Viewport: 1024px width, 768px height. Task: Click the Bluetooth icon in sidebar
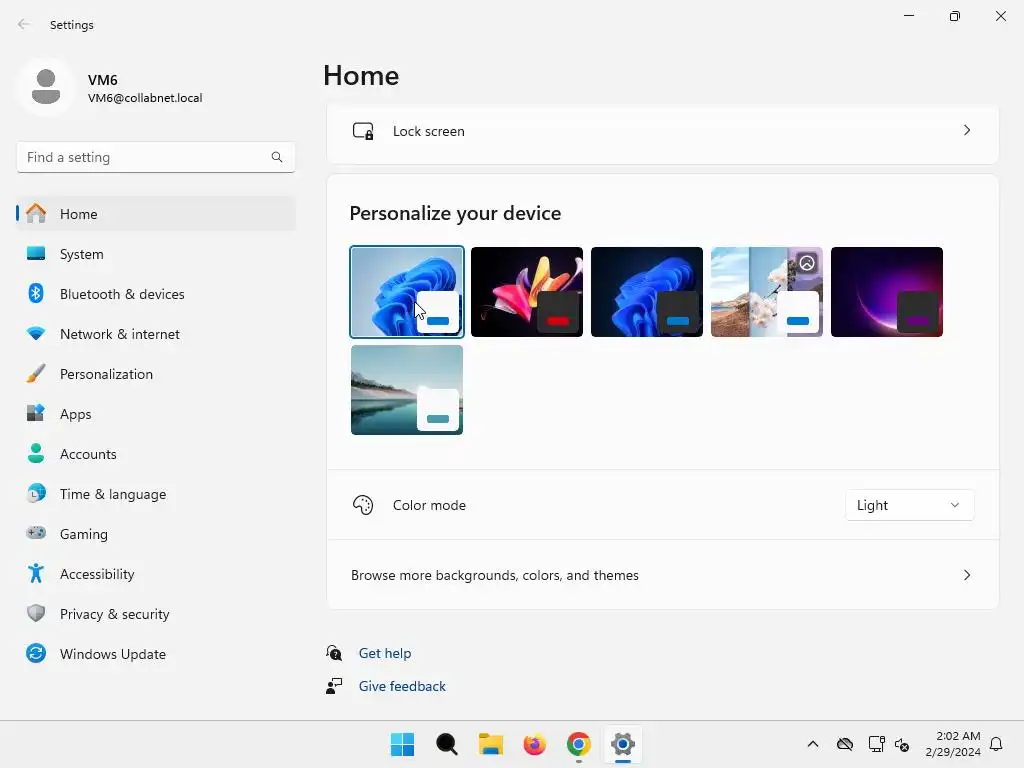36,293
